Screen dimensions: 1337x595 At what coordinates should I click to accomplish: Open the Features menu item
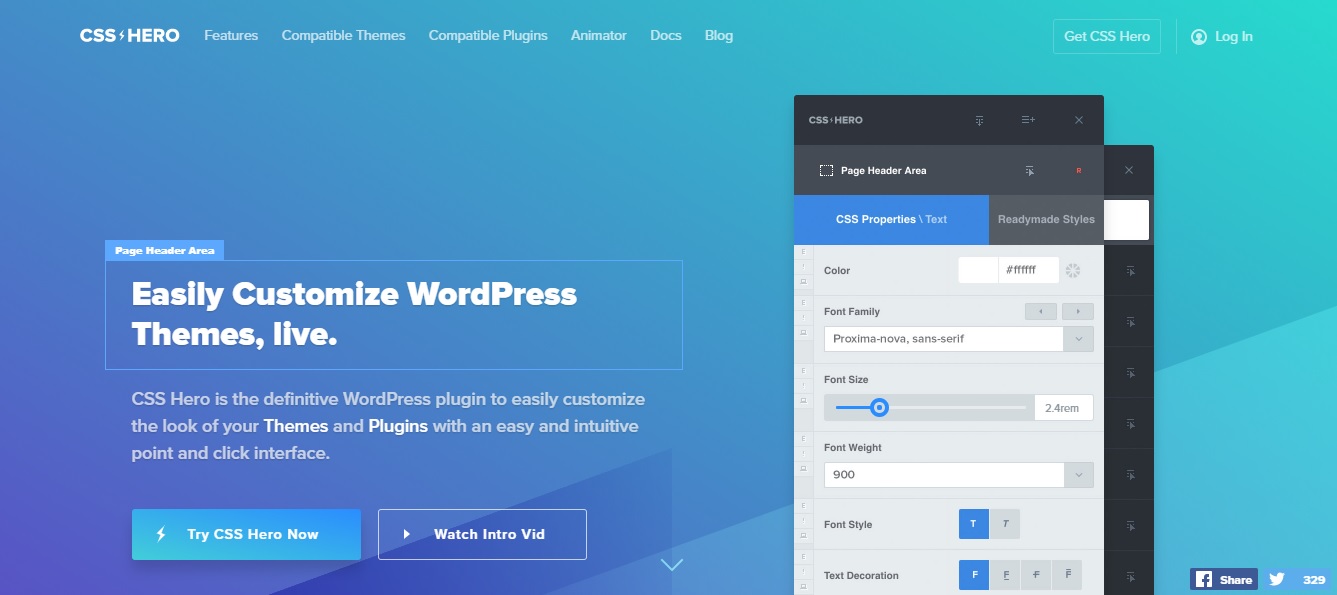pyautogui.click(x=231, y=36)
